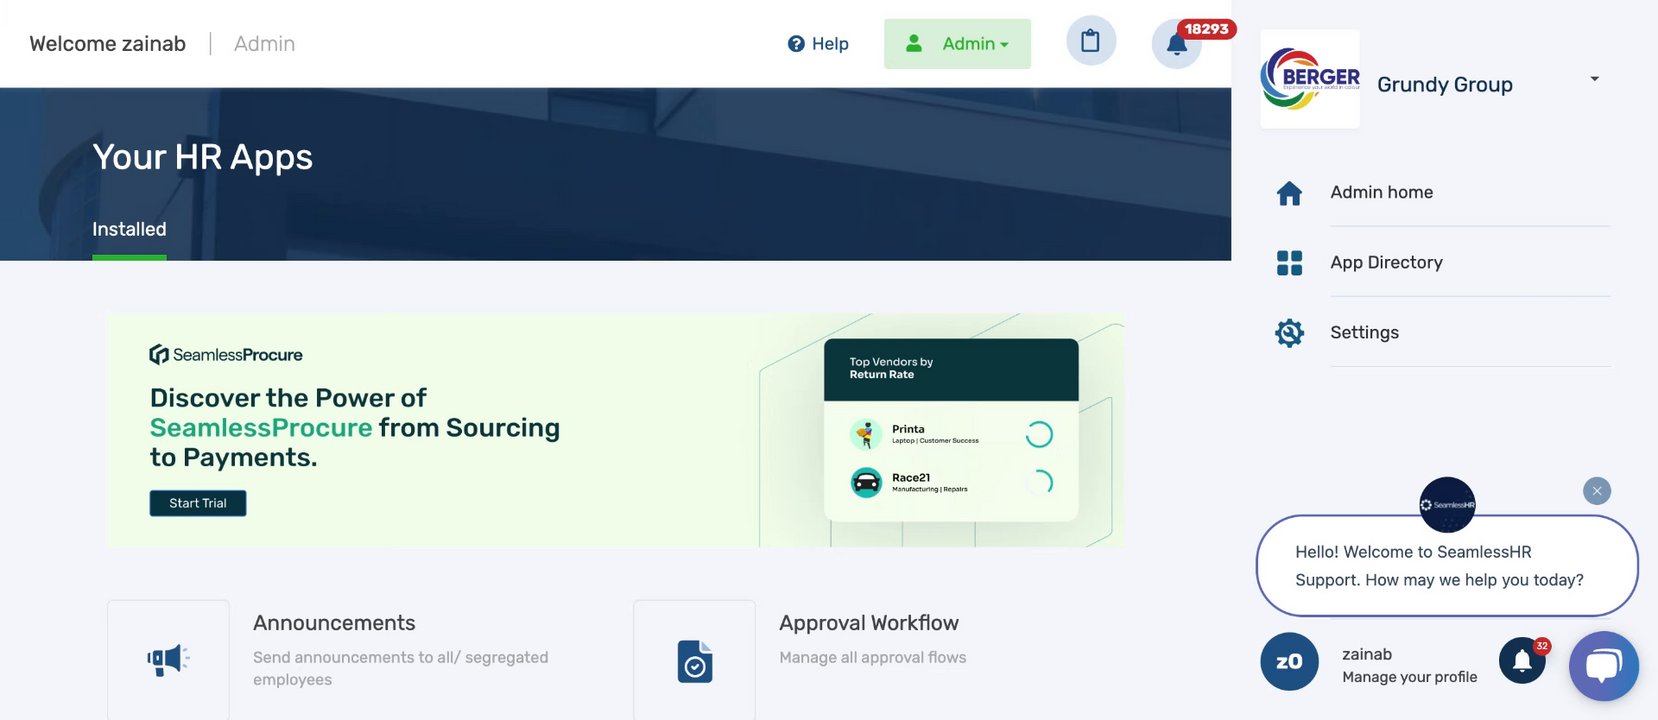1658x720 pixels.
Task: Click the zainab profile name
Action: coord(1366,654)
